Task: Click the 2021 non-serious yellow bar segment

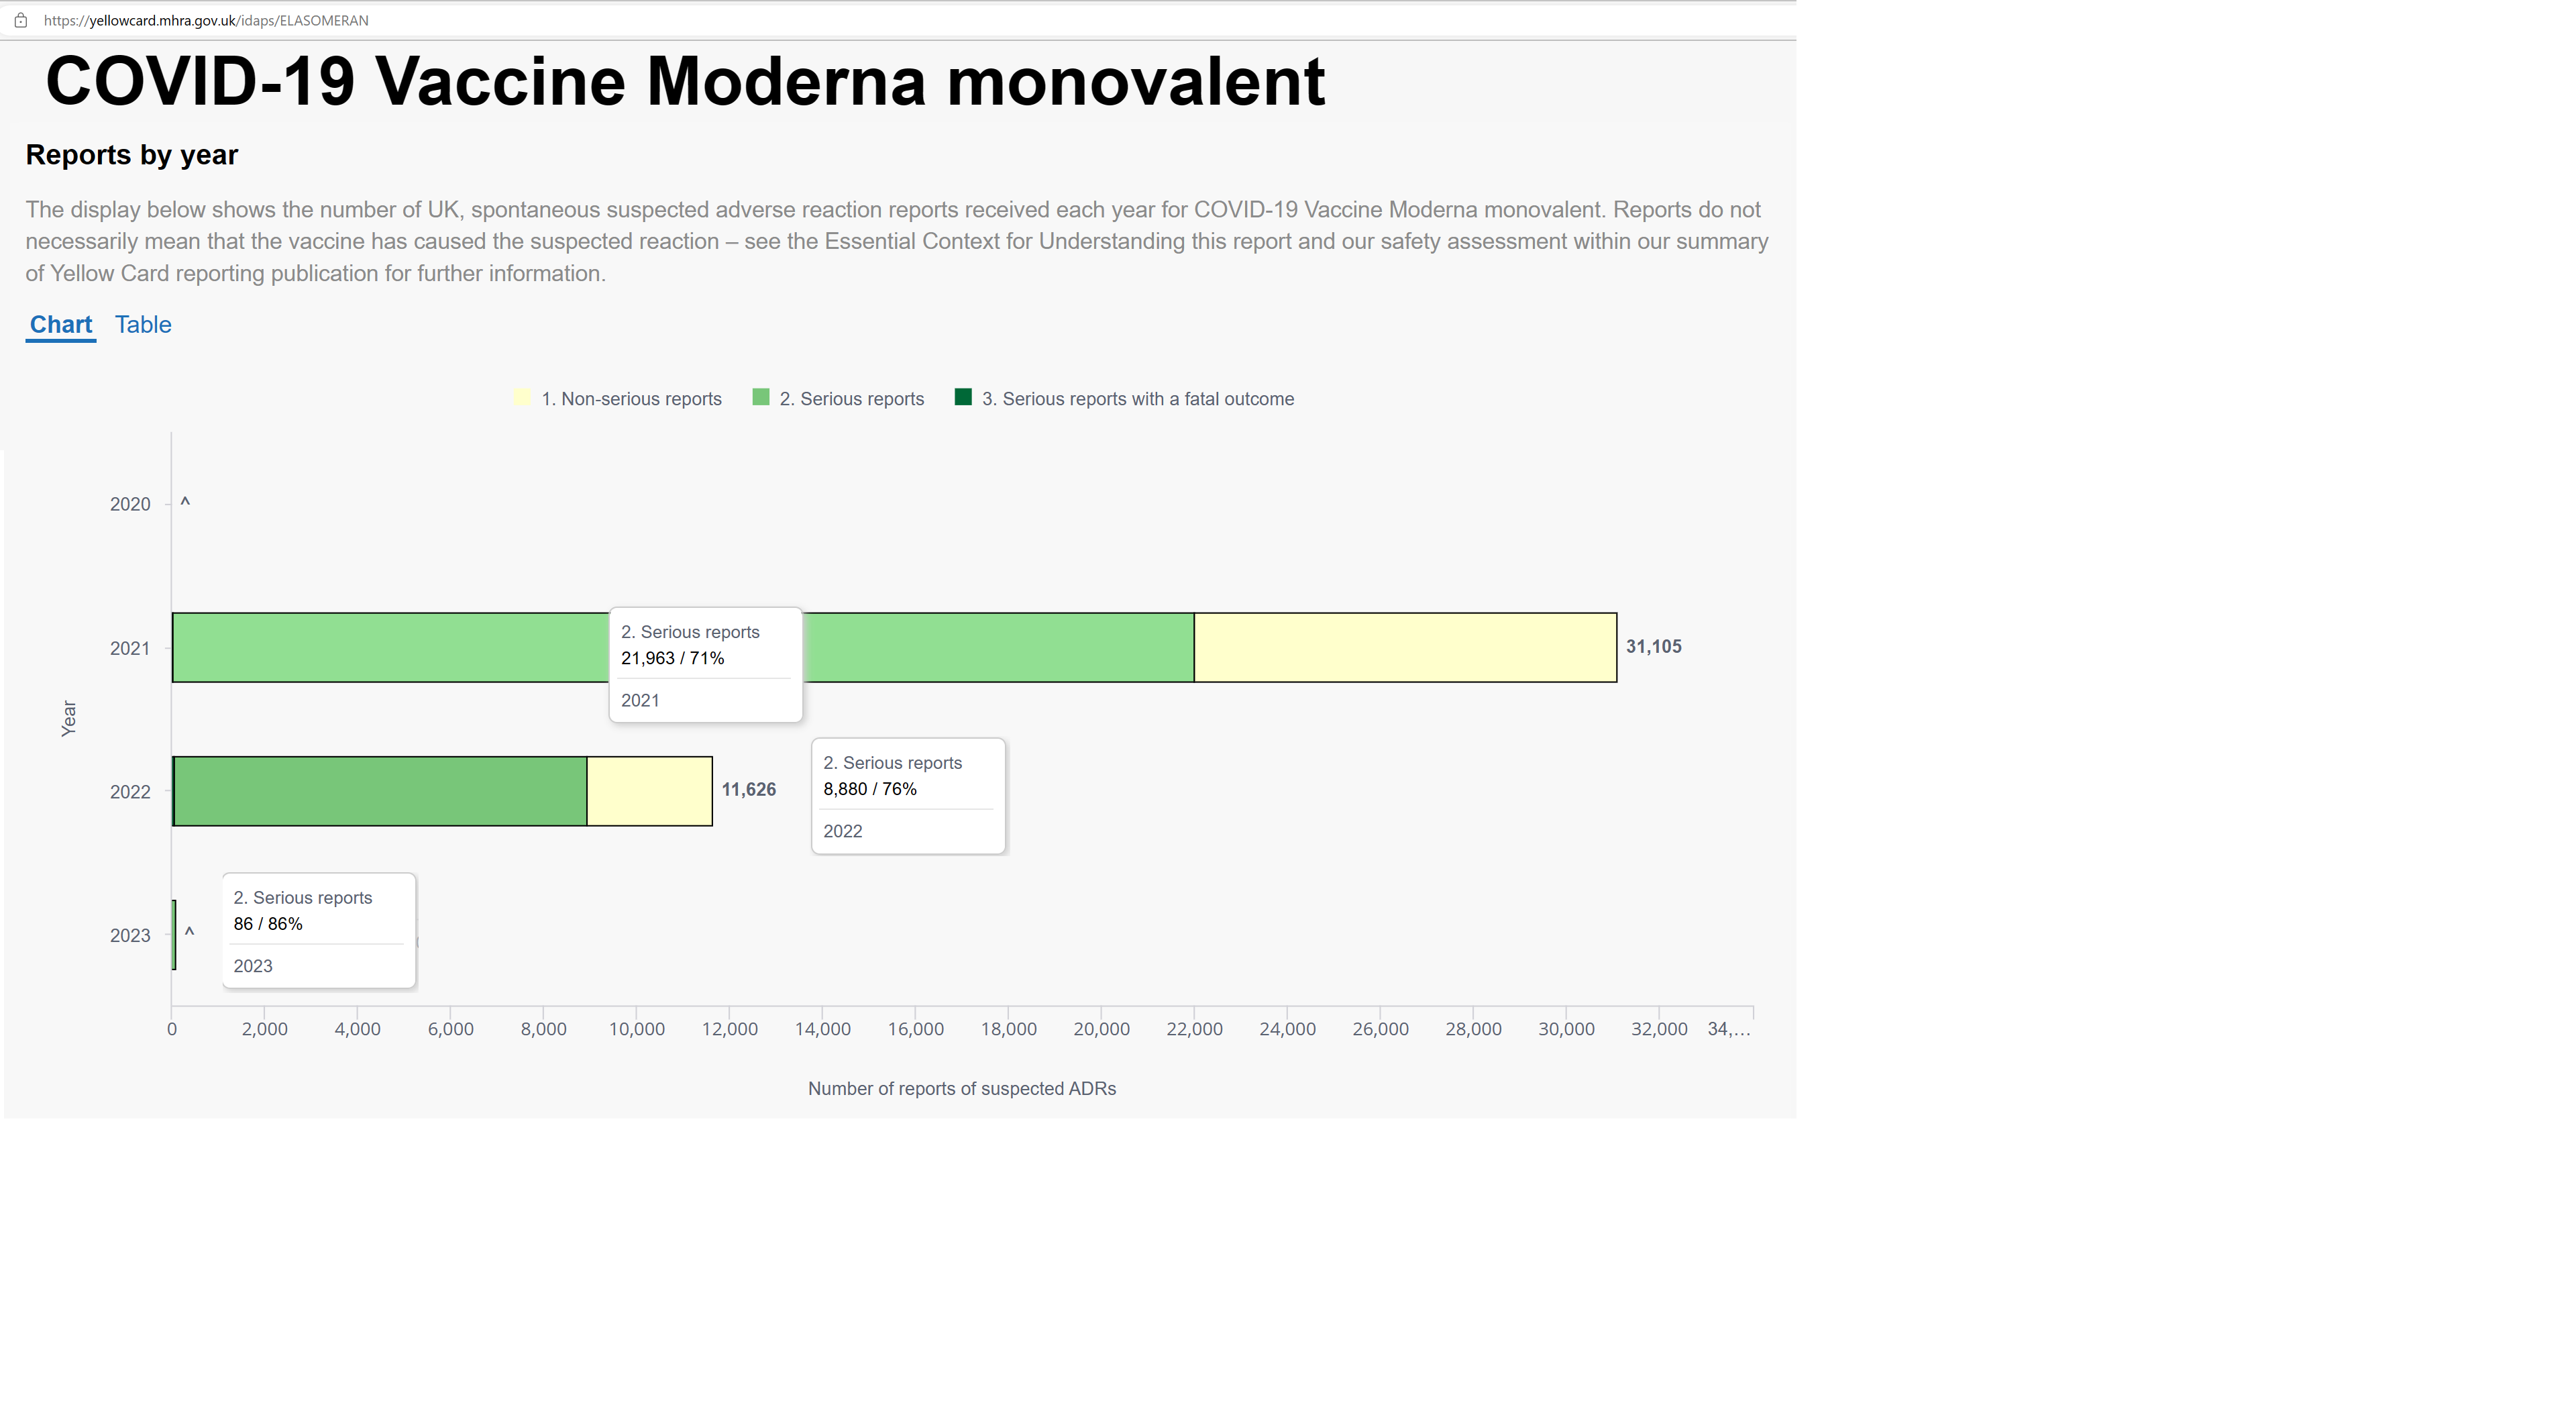Action: click(1405, 647)
